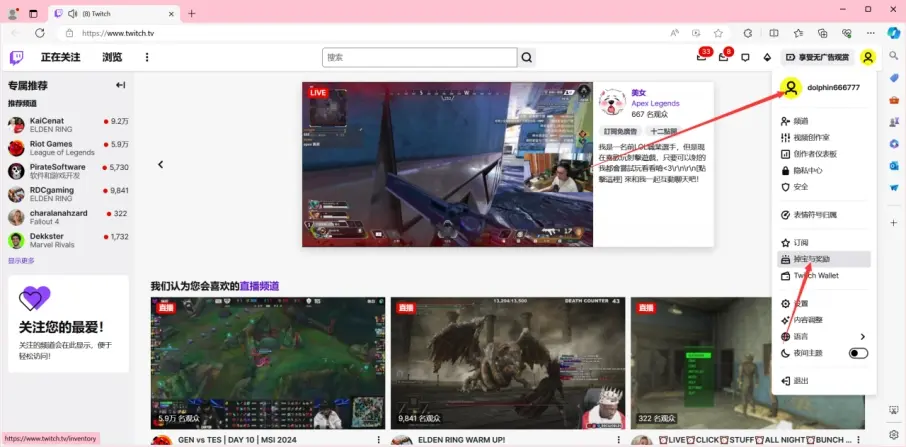Open the favorites list icon in Edge toolbar
Screen dimensions: 906x447
point(798,33)
